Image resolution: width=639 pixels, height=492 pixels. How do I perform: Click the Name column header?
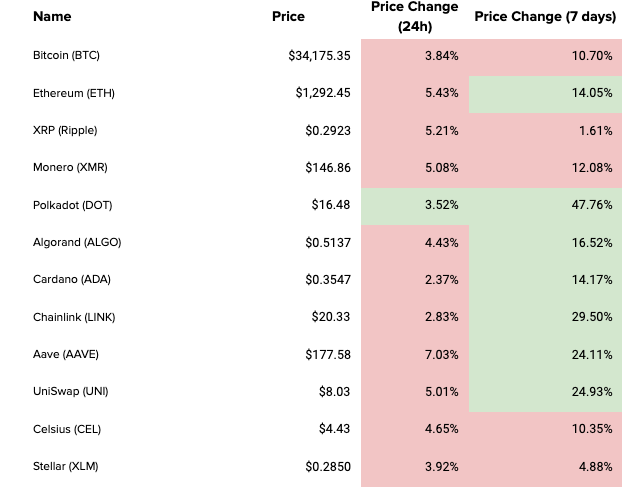click(x=52, y=17)
